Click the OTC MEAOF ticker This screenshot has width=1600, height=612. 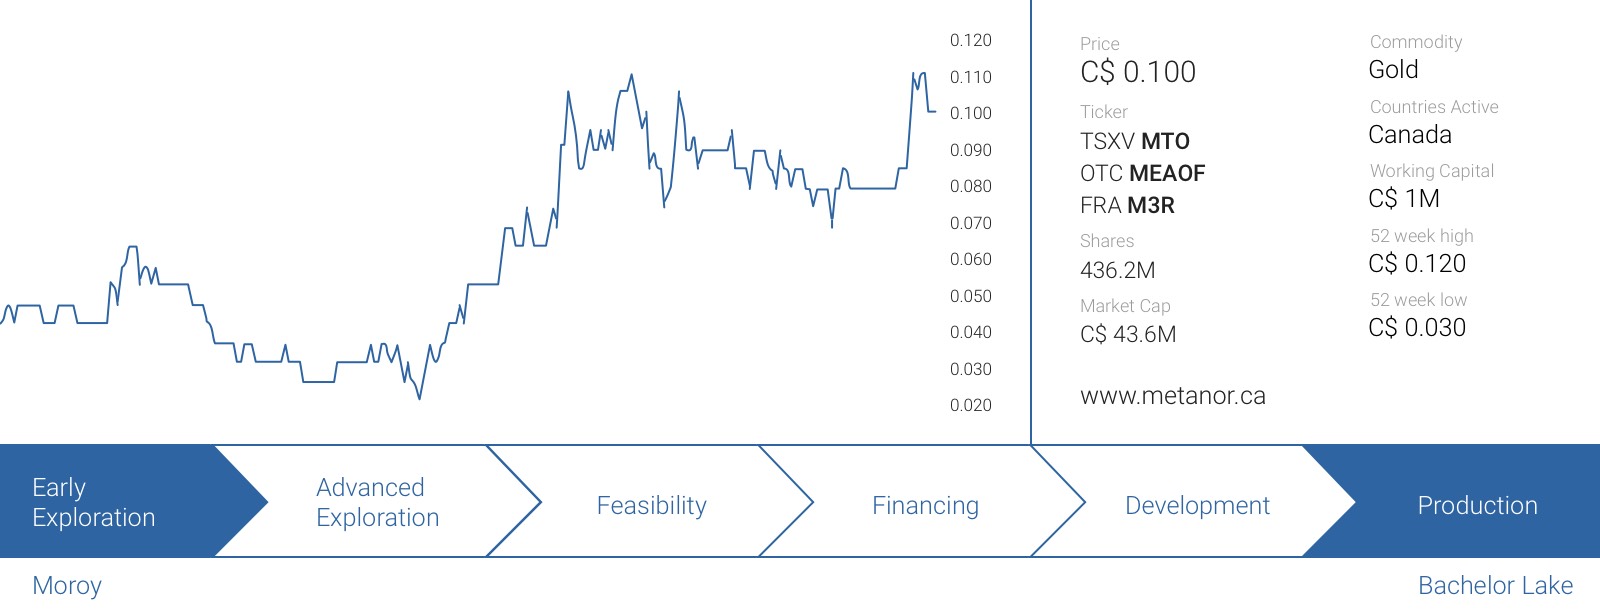point(1143,173)
